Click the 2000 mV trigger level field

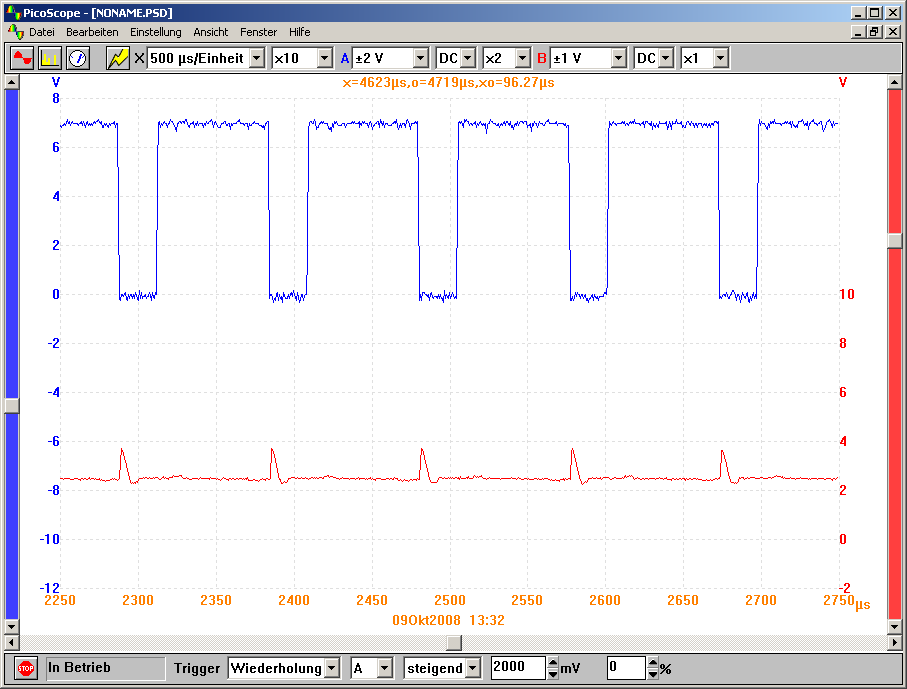tap(518, 668)
